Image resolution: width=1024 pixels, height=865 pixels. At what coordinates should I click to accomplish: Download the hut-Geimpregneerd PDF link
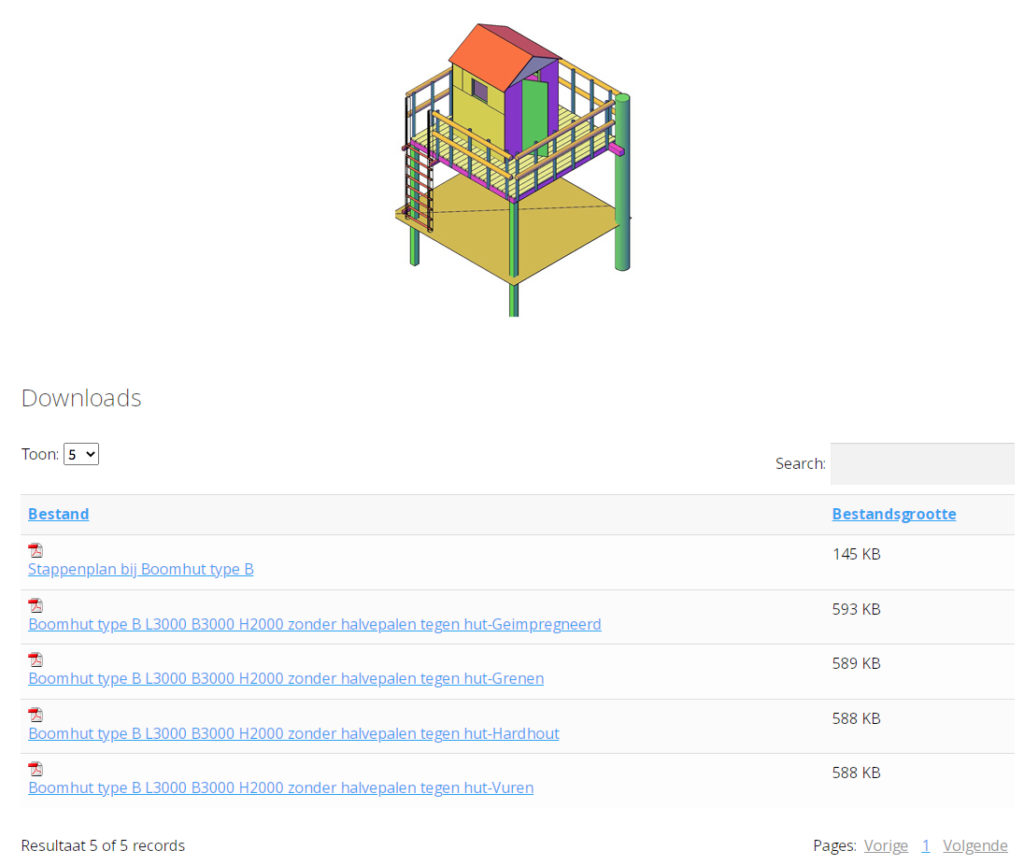(314, 624)
